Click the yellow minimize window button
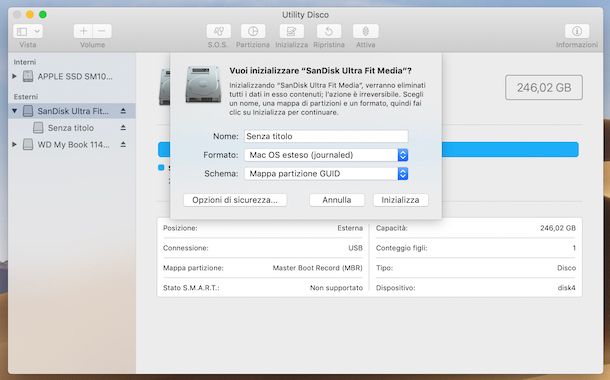Viewport: 610px width, 380px height. (x=30, y=14)
